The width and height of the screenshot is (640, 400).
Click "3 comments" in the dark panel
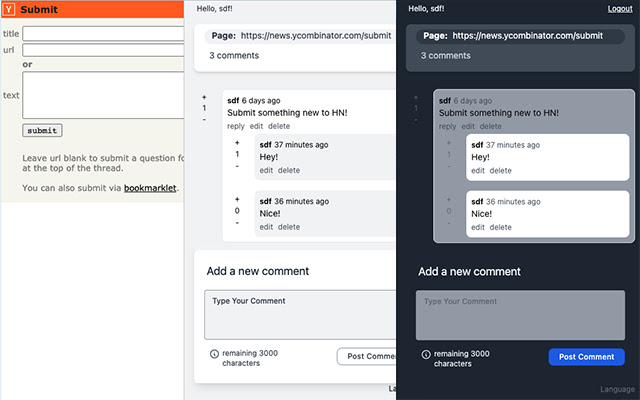445,56
